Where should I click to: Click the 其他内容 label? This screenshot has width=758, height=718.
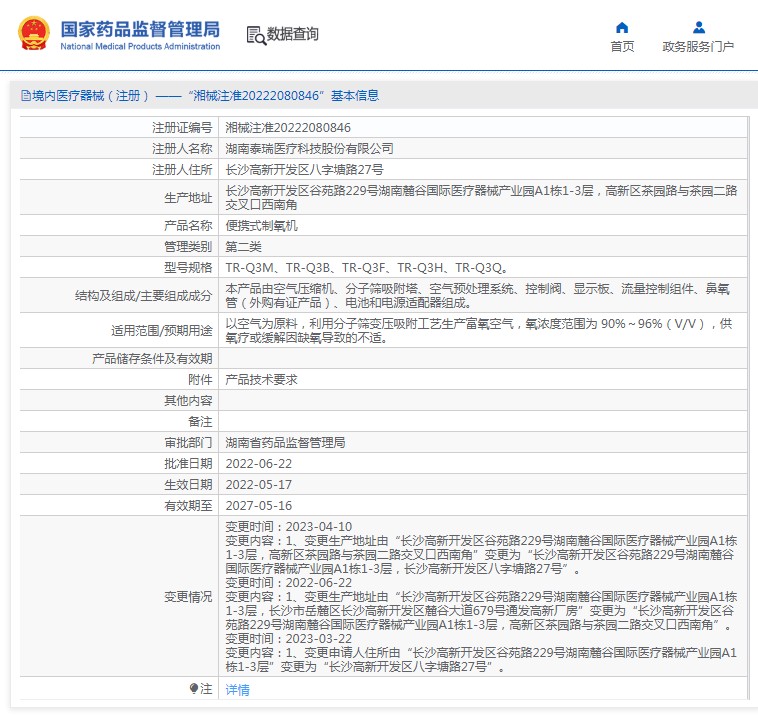click(188, 401)
